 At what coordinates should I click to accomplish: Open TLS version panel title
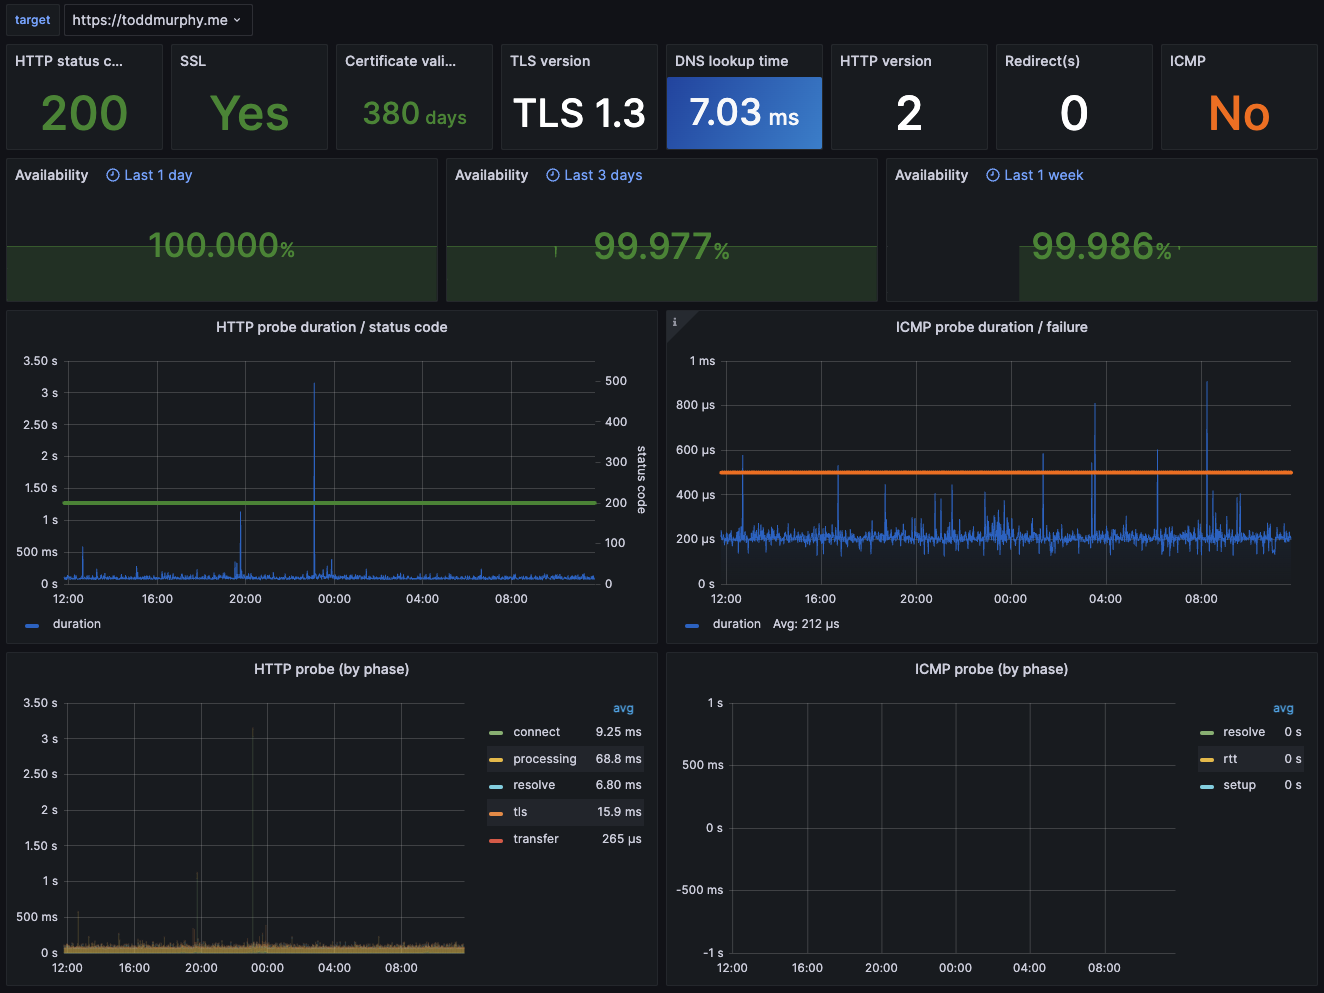tap(550, 61)
